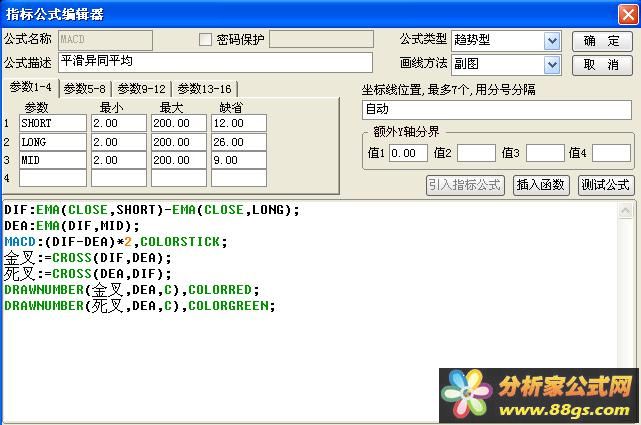Click the 缺省 field showing 12.00
The height and width of the screenshot is (425, 641).
point(239,123)
